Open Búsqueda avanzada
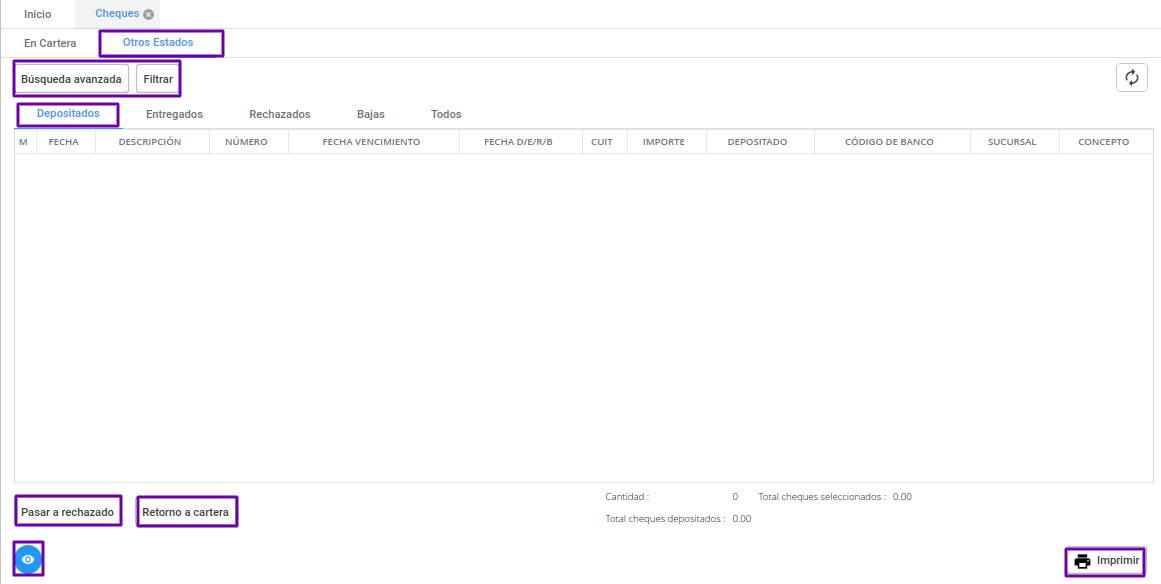1161x584 pixels. click(71, 78)
